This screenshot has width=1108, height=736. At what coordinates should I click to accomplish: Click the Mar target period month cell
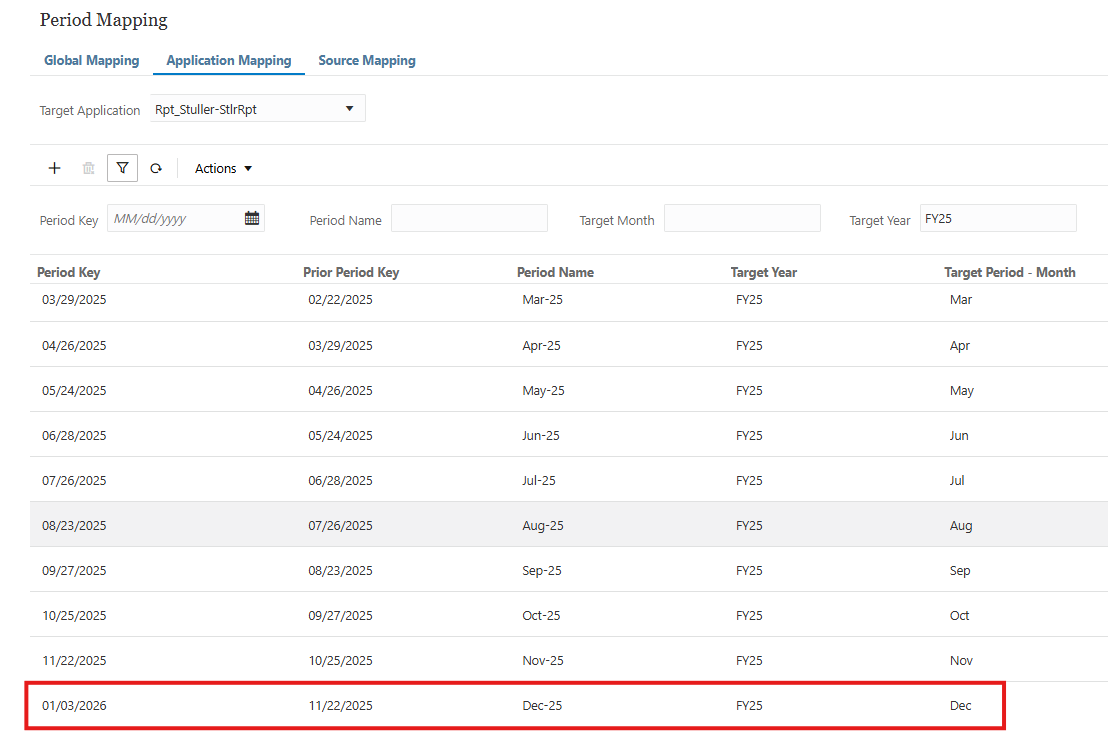(961, 299)
